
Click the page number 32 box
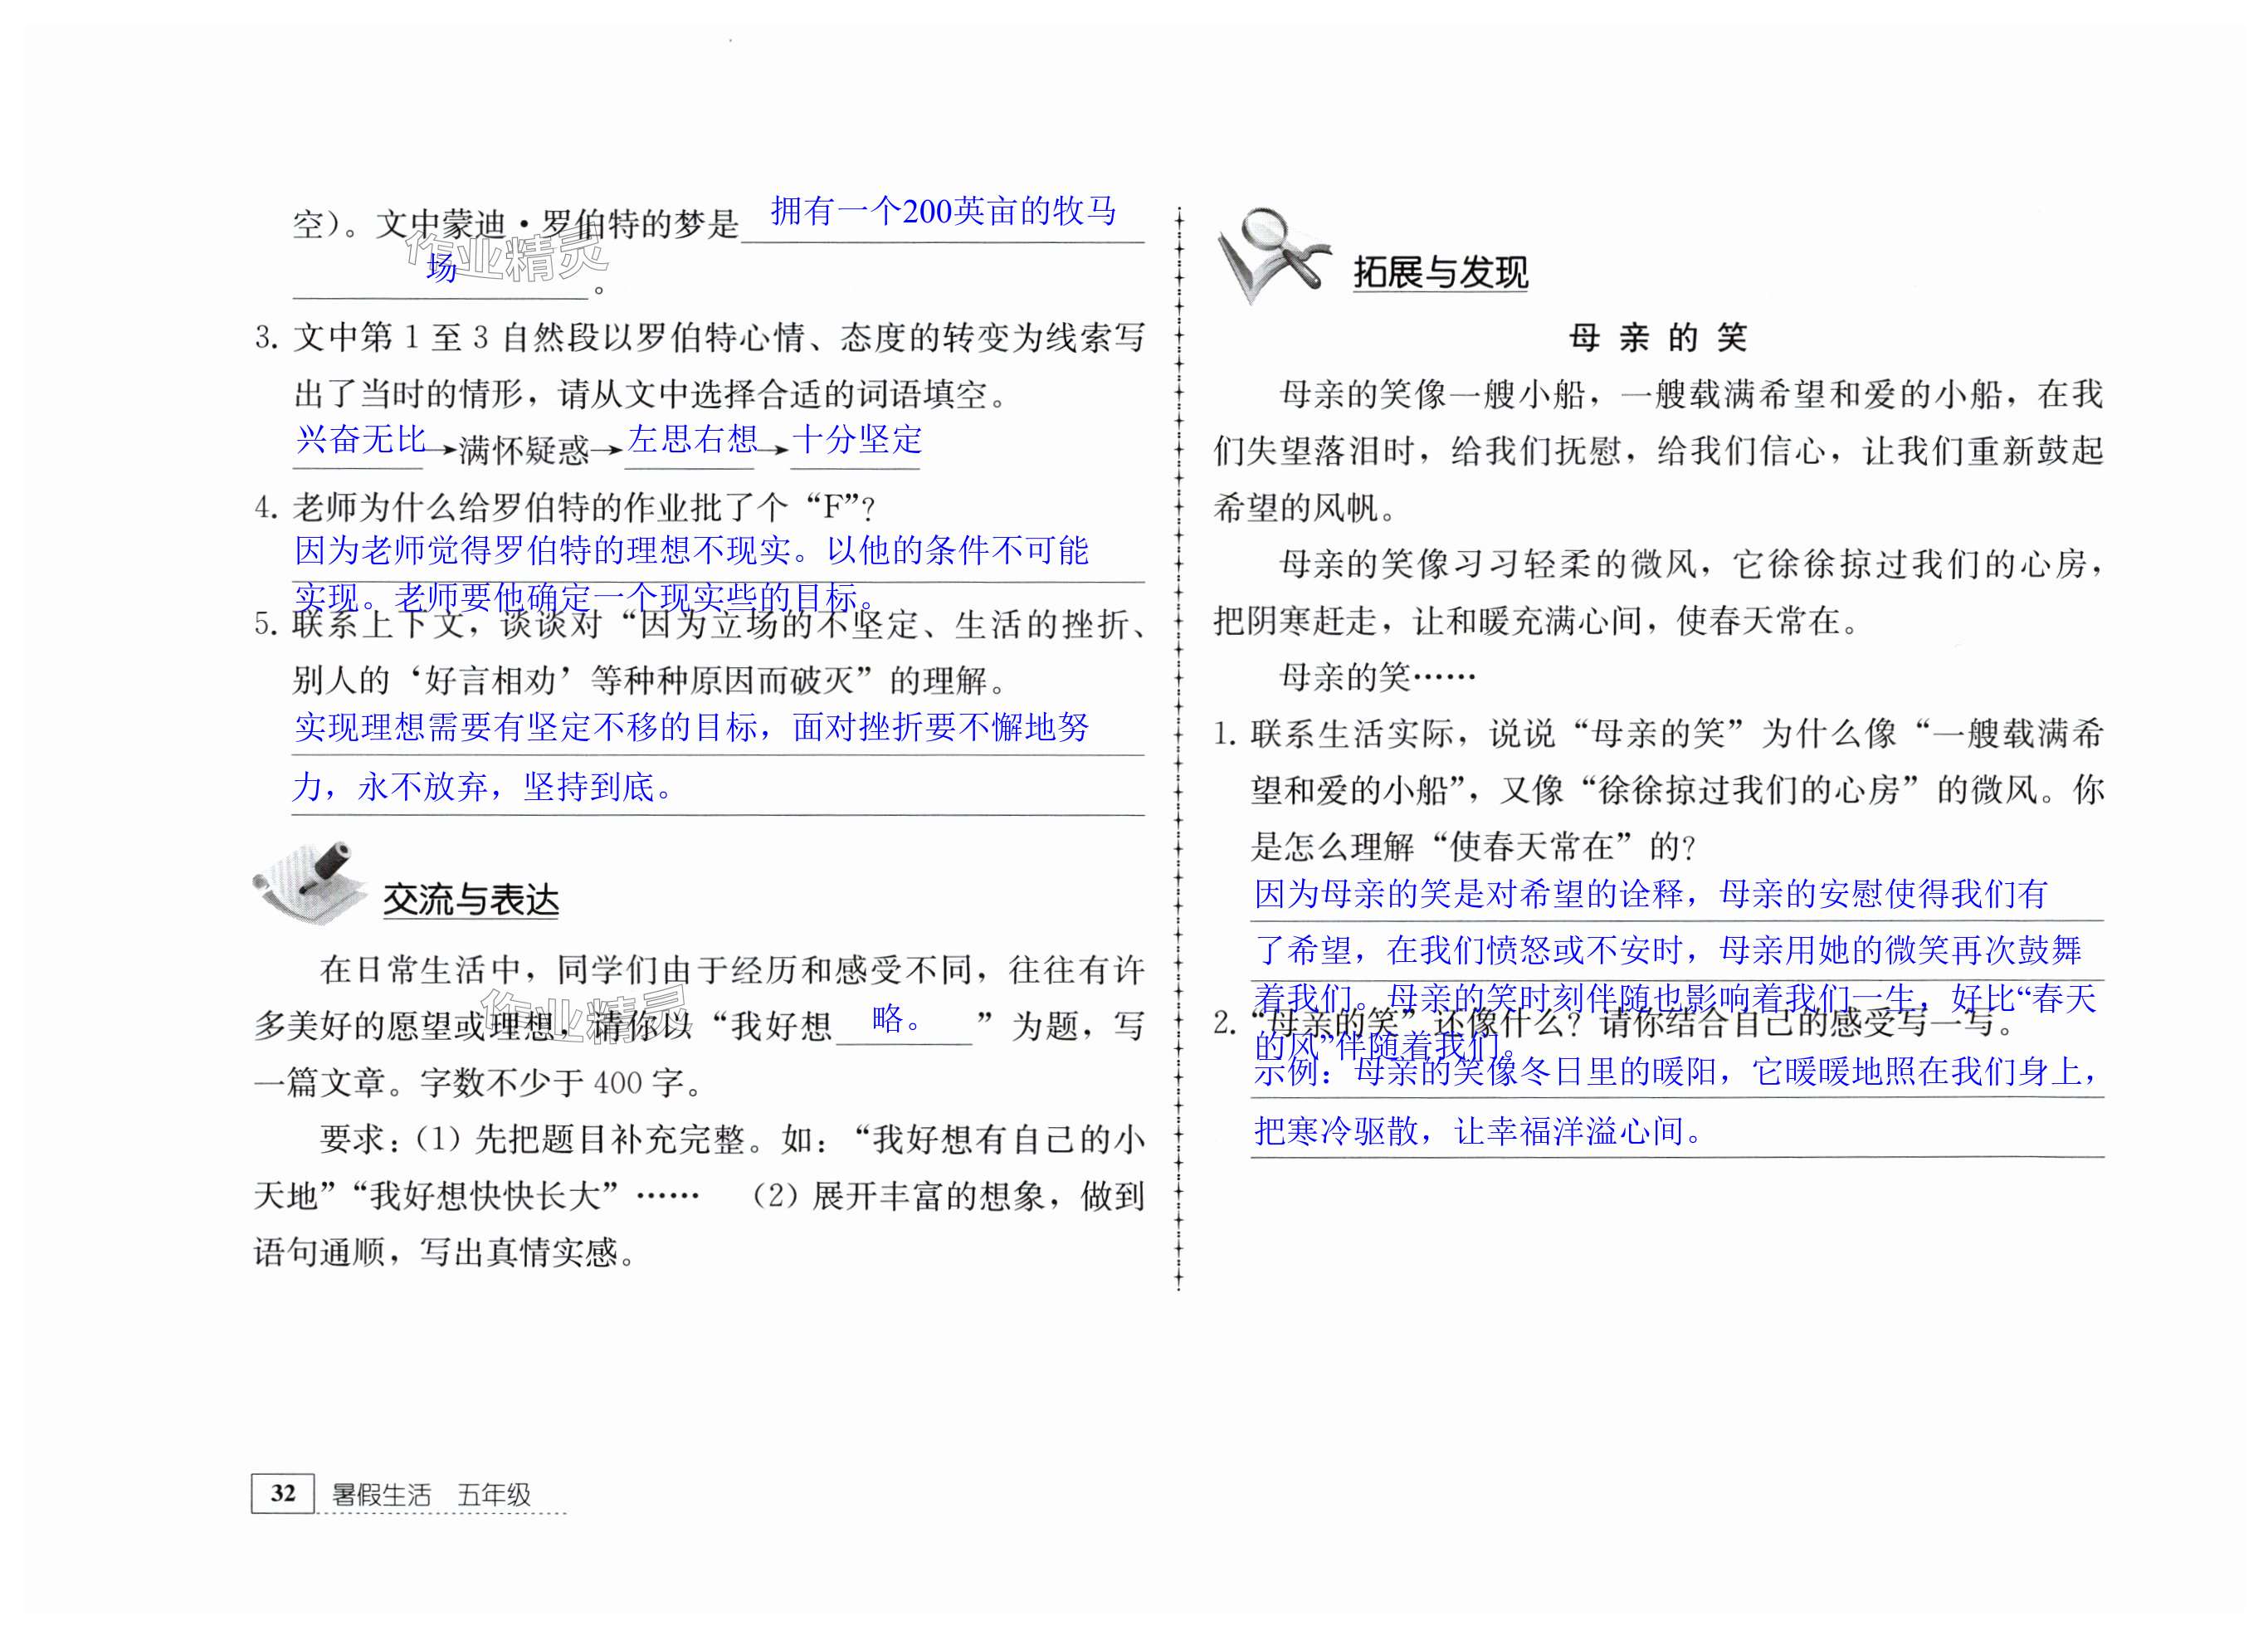(x=283, y=1494)
